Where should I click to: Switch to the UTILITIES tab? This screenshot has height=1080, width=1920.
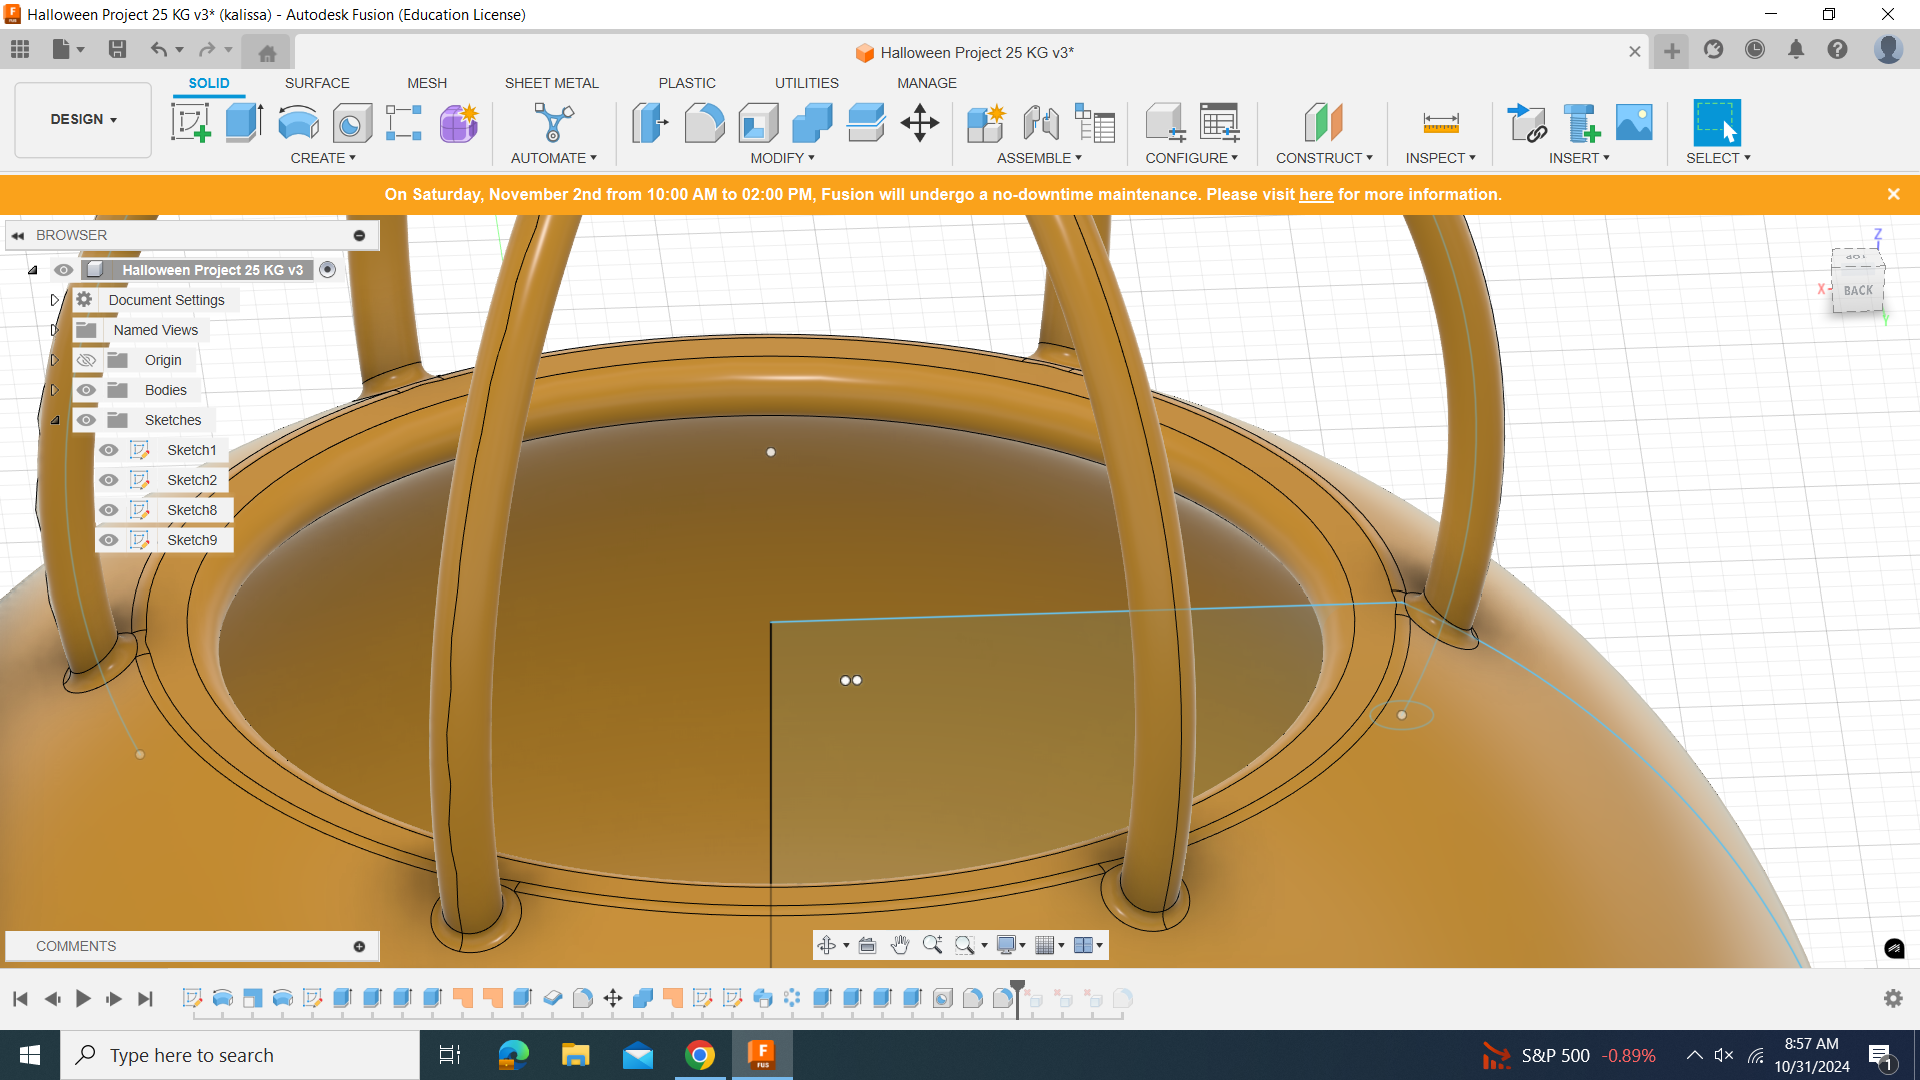click(807, 83)
